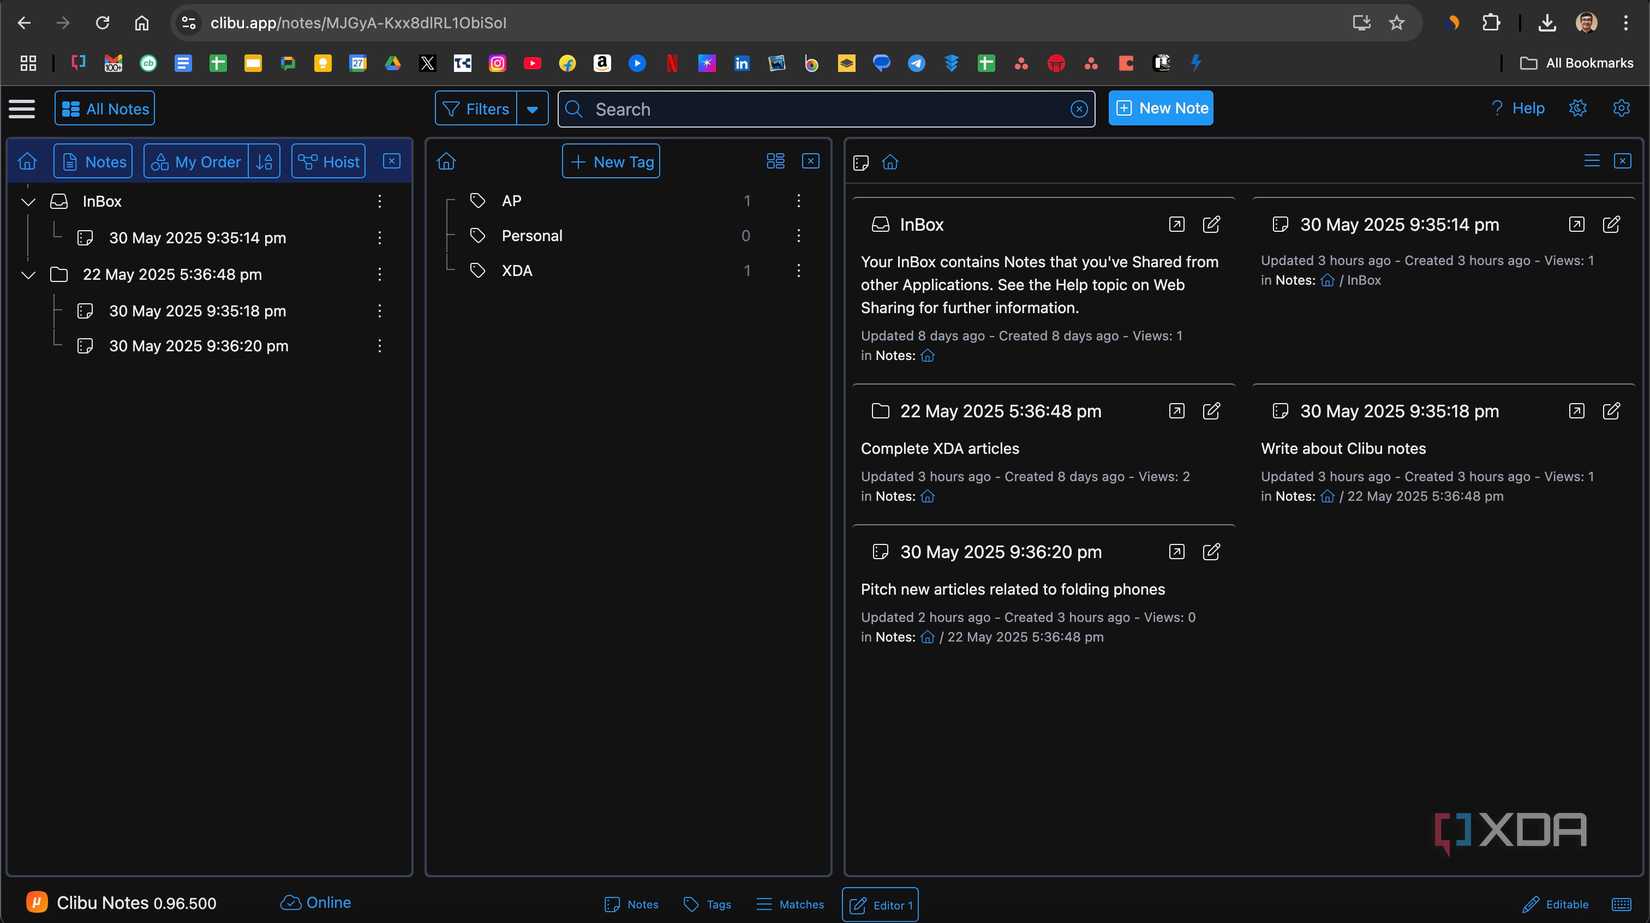The image size is (1650, 923).
Task: Click the home icon in Tags panel
Action: (x=446, y=162)
